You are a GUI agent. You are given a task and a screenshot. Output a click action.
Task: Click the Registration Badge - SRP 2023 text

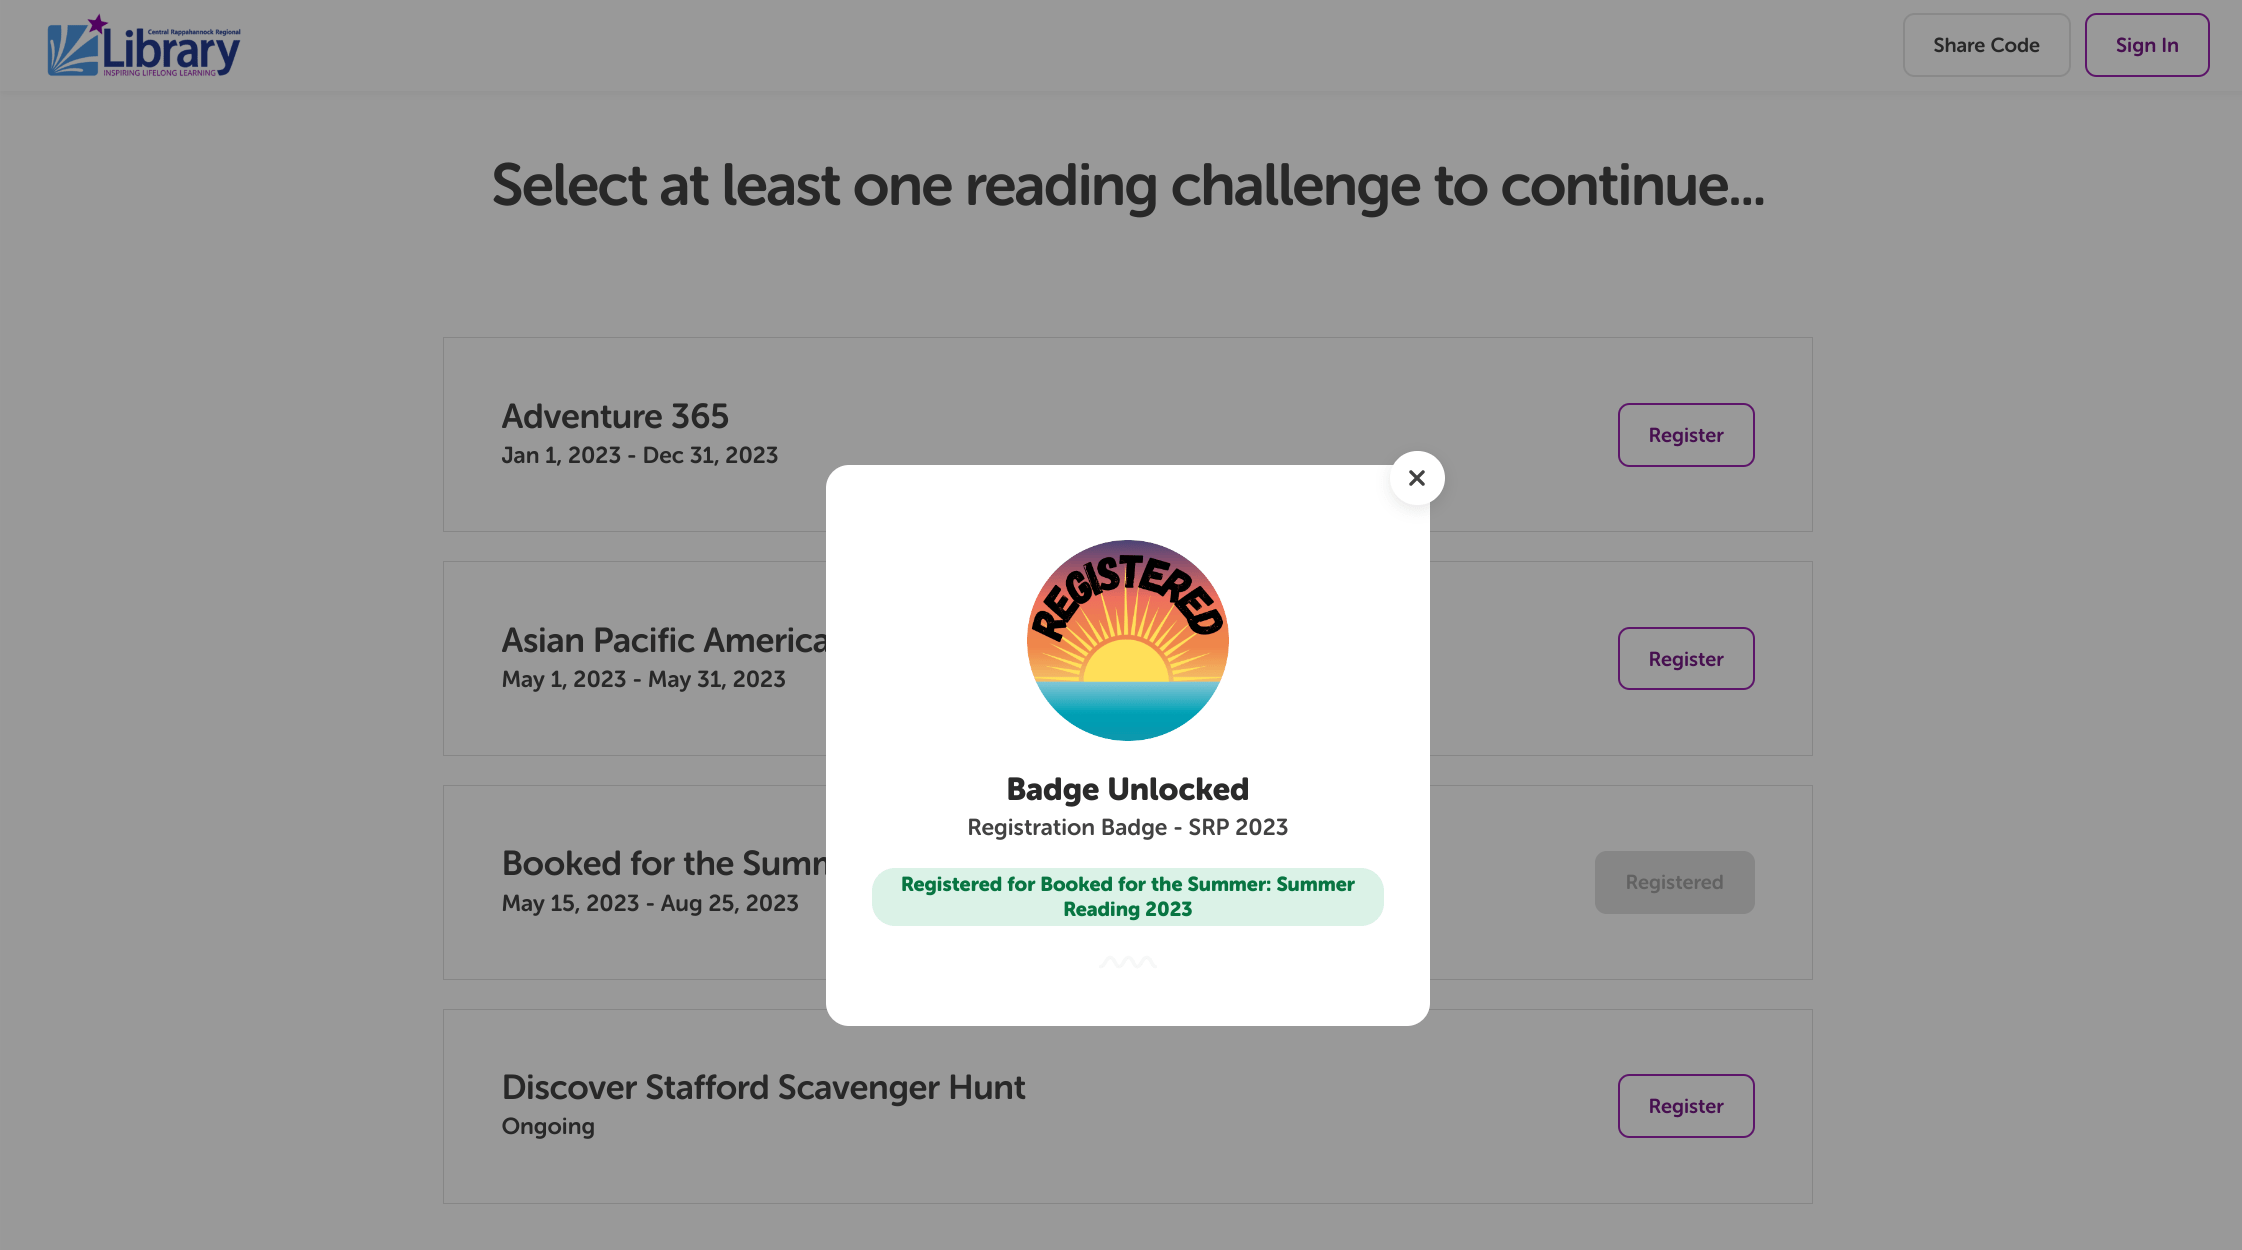[1127, 827]
